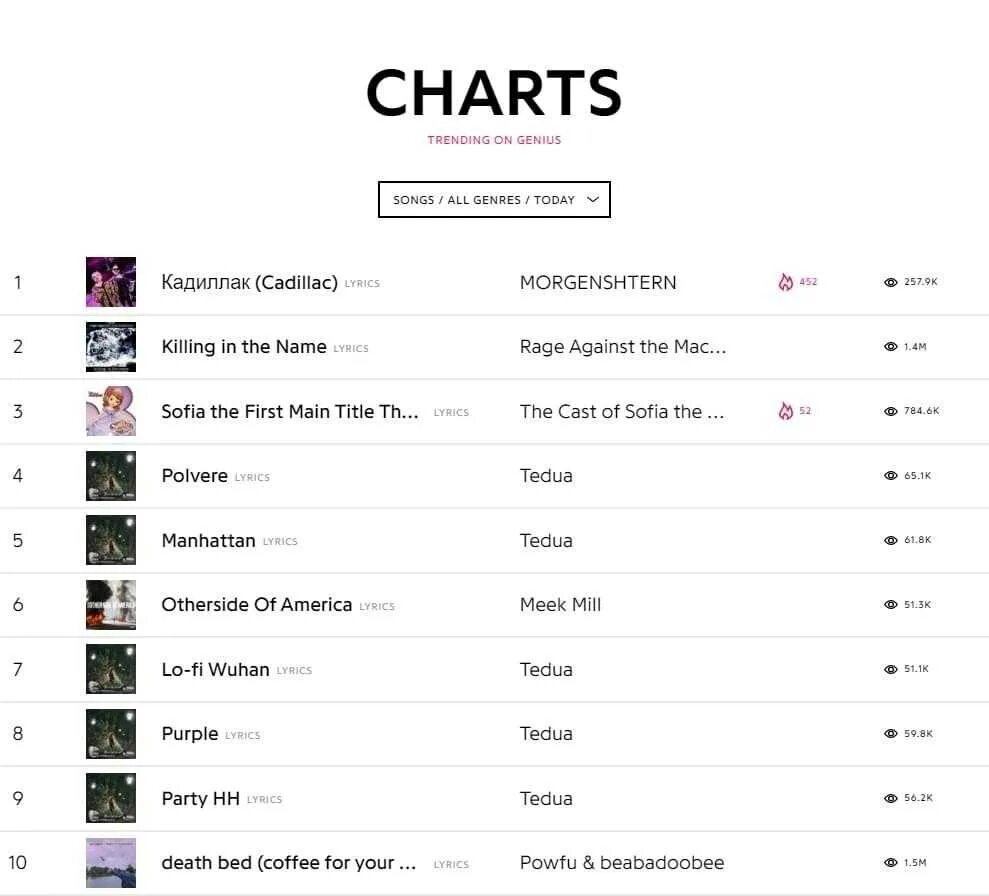989x896 pixels.
Task: Click the eye views icon for Polvere
Action: pyautogui.click(x=890, y=476)
